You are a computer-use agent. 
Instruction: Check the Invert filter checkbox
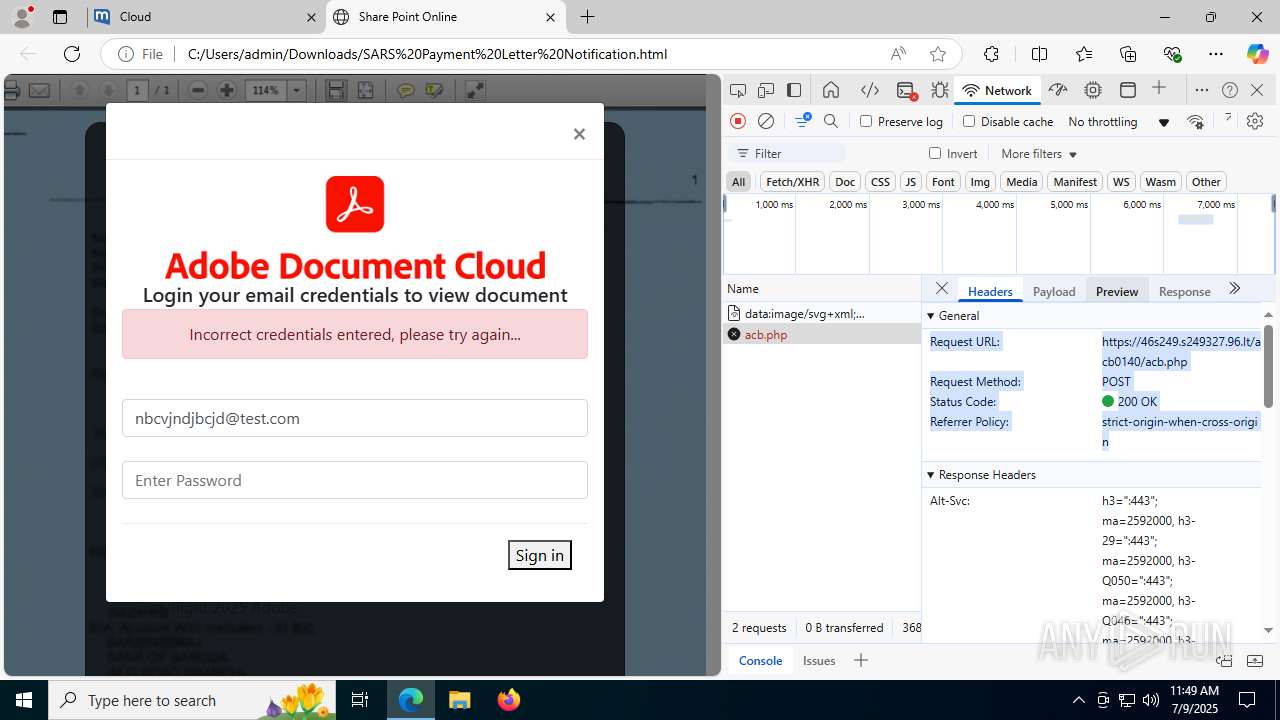point(935,153)
